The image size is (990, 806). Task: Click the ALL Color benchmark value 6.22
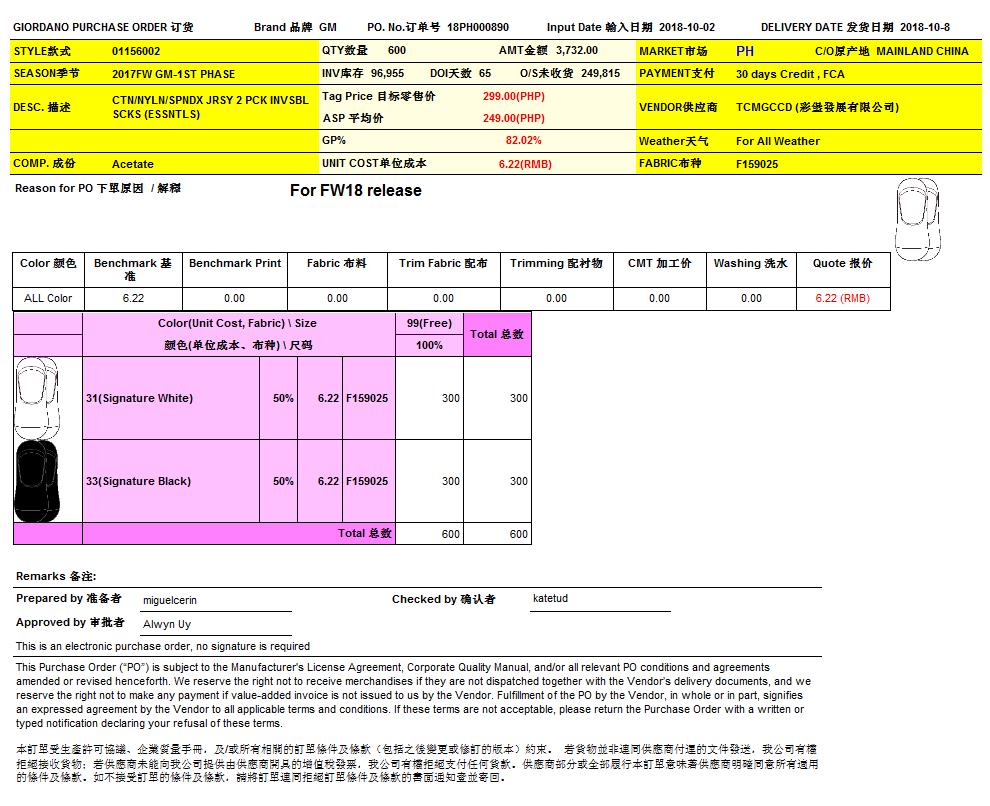pyautogui.click(x=133, y=298)
